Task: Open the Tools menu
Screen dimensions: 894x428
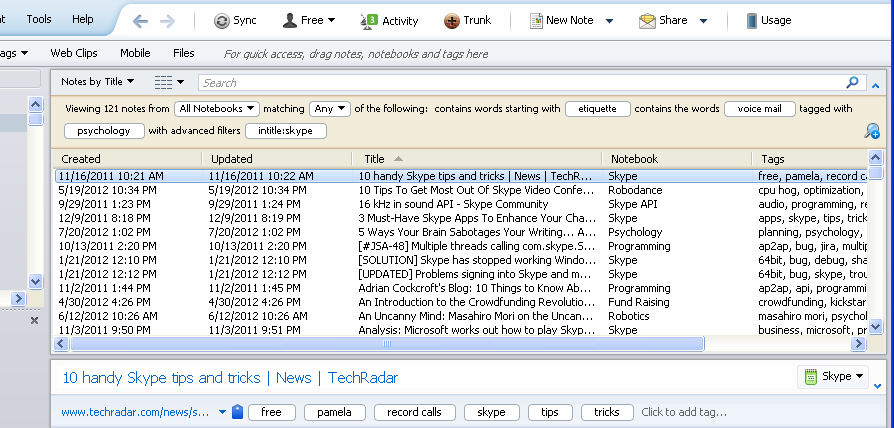Action: [39, 19]
